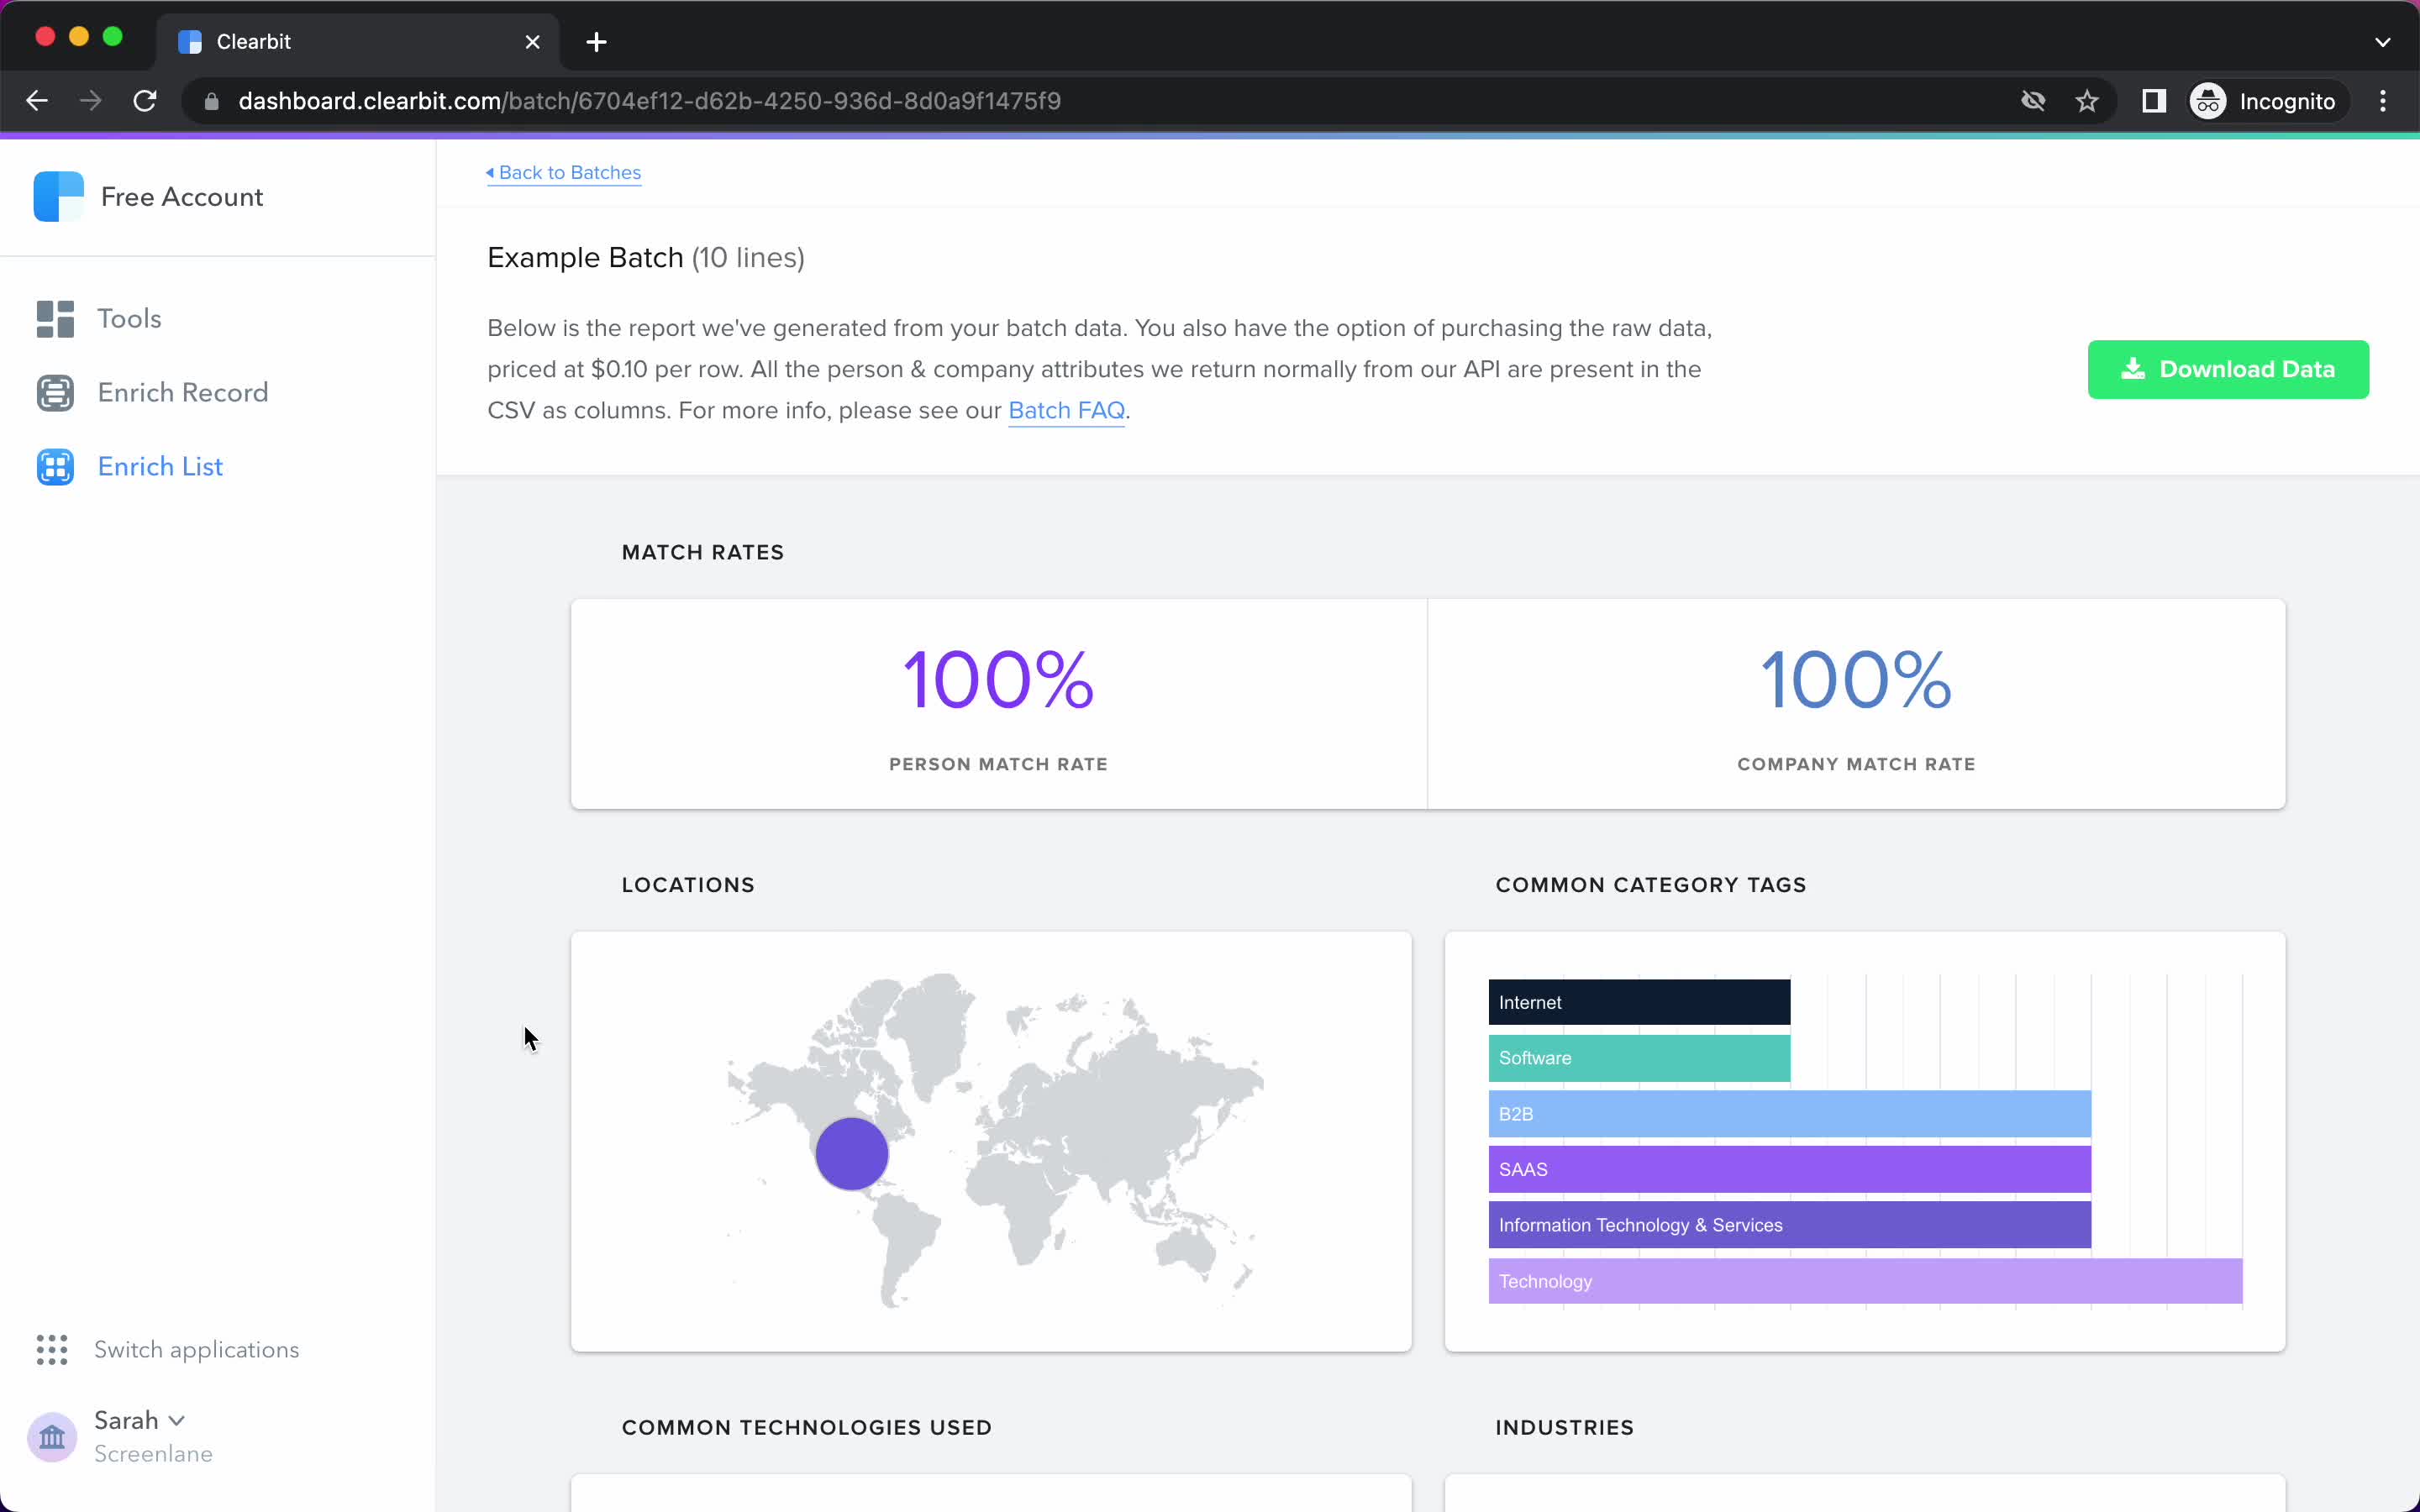
Task: Go back using browser back arrow
Action: [37, 101]
